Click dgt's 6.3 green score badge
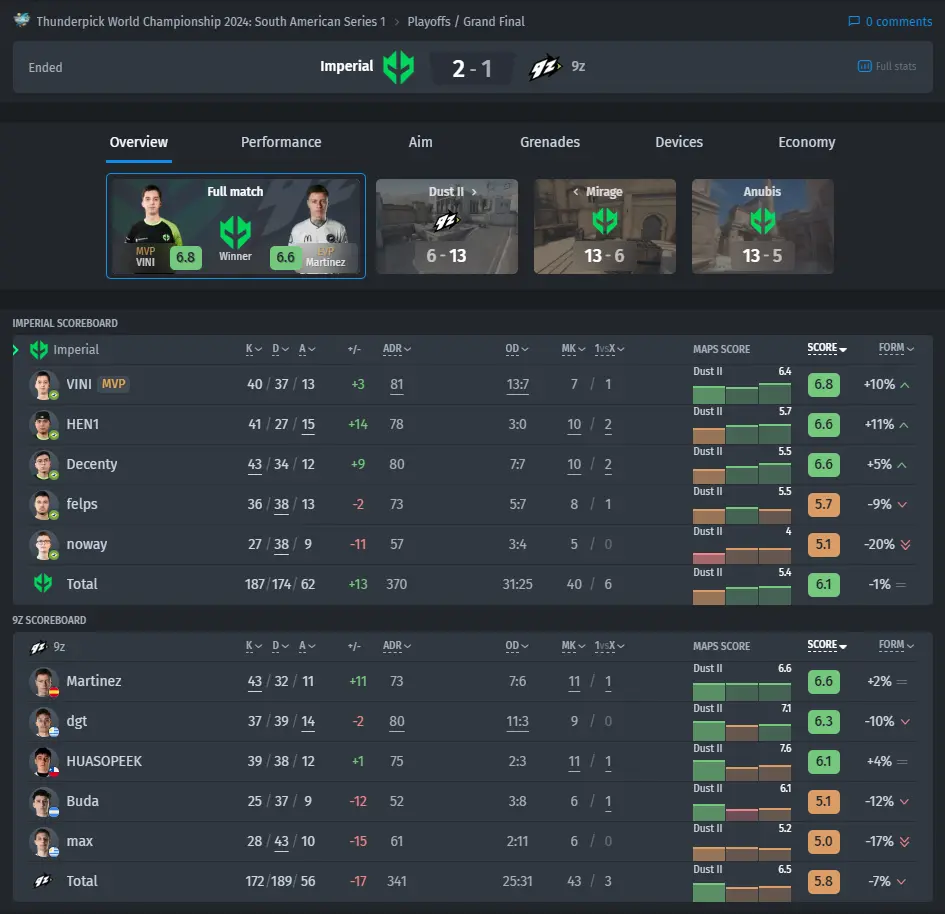This screenshot has height=914, width=945. (x=823, y=721)
